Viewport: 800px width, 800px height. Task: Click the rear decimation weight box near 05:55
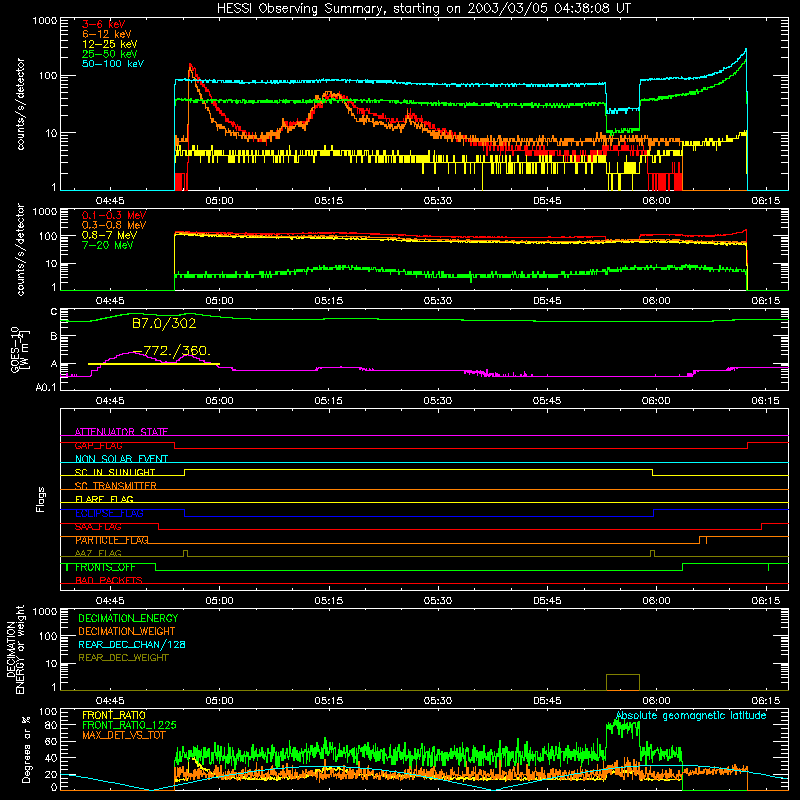622,682
